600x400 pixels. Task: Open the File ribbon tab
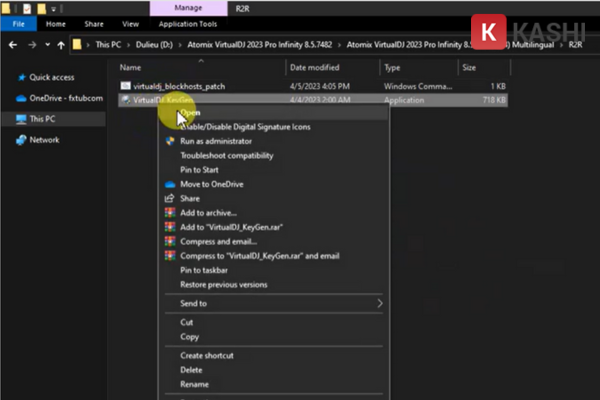tap(18, 23)
